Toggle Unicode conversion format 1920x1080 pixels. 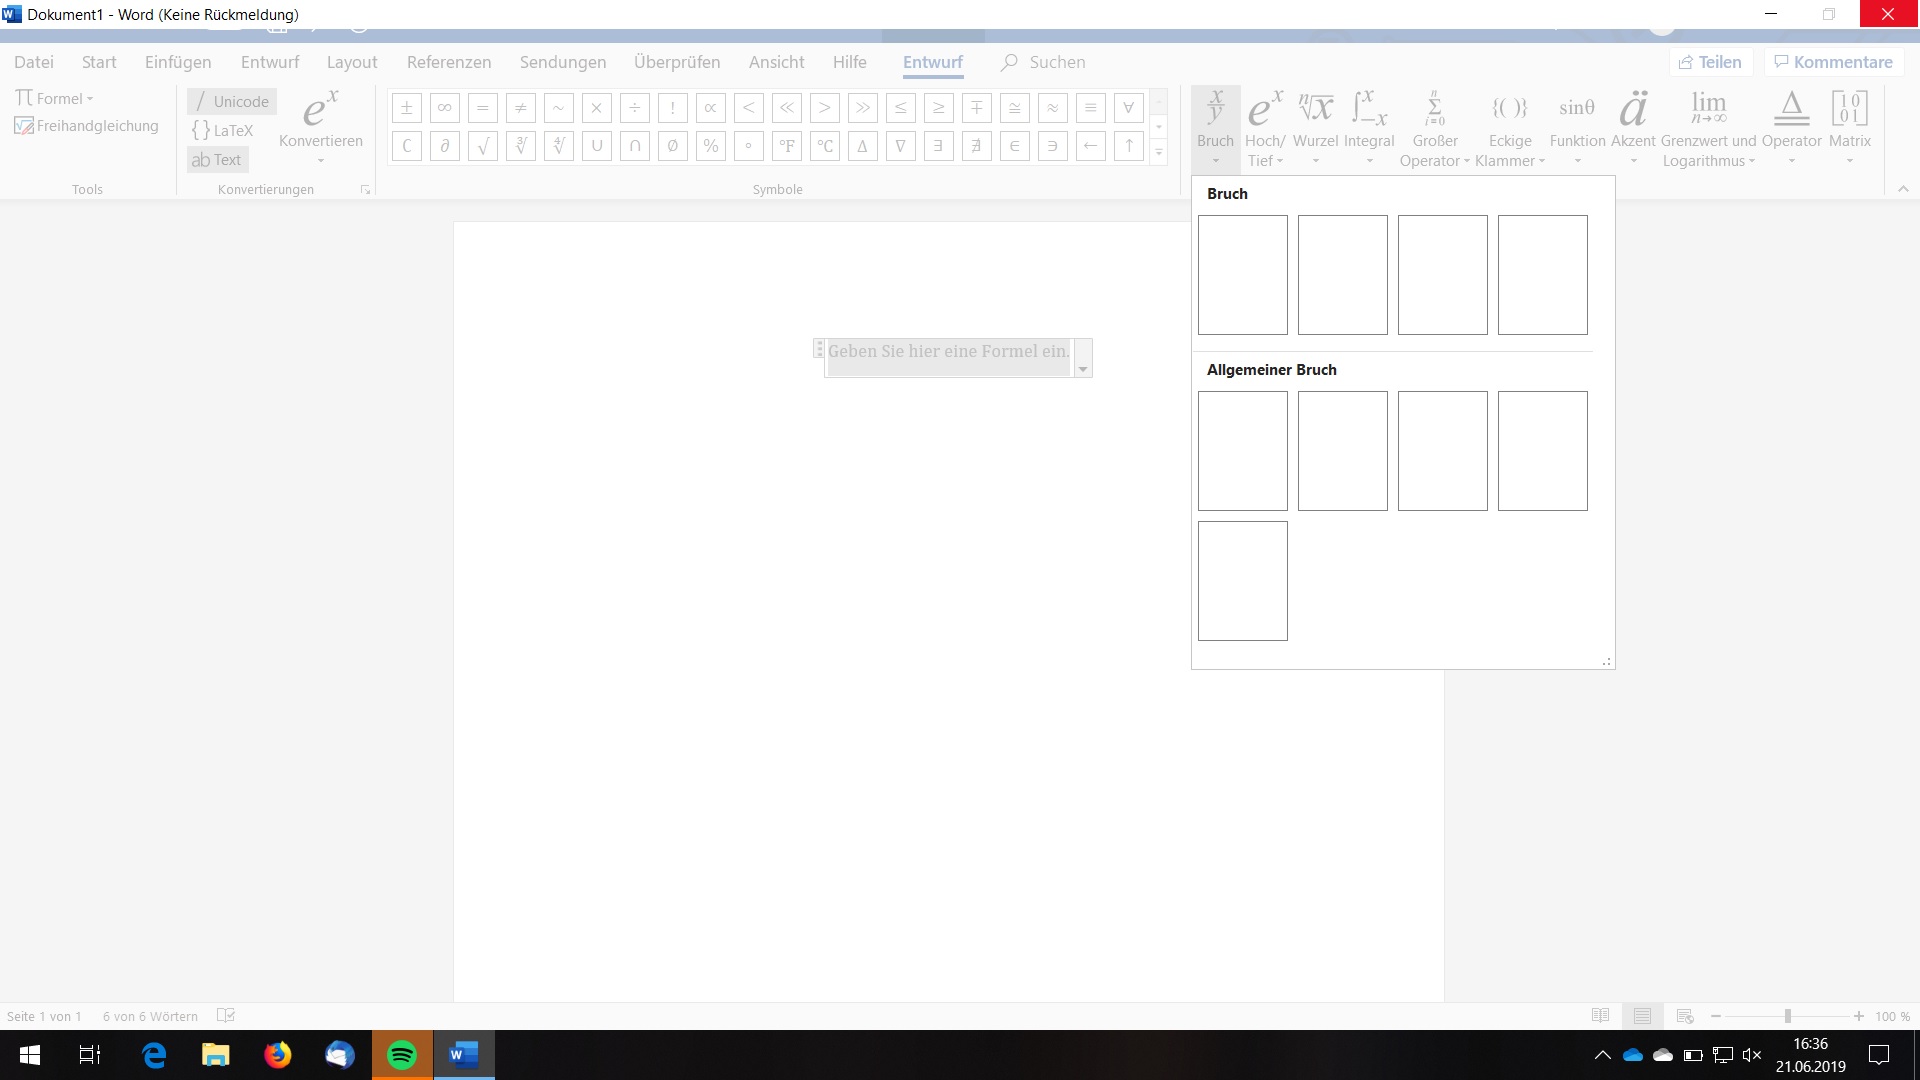232,101
